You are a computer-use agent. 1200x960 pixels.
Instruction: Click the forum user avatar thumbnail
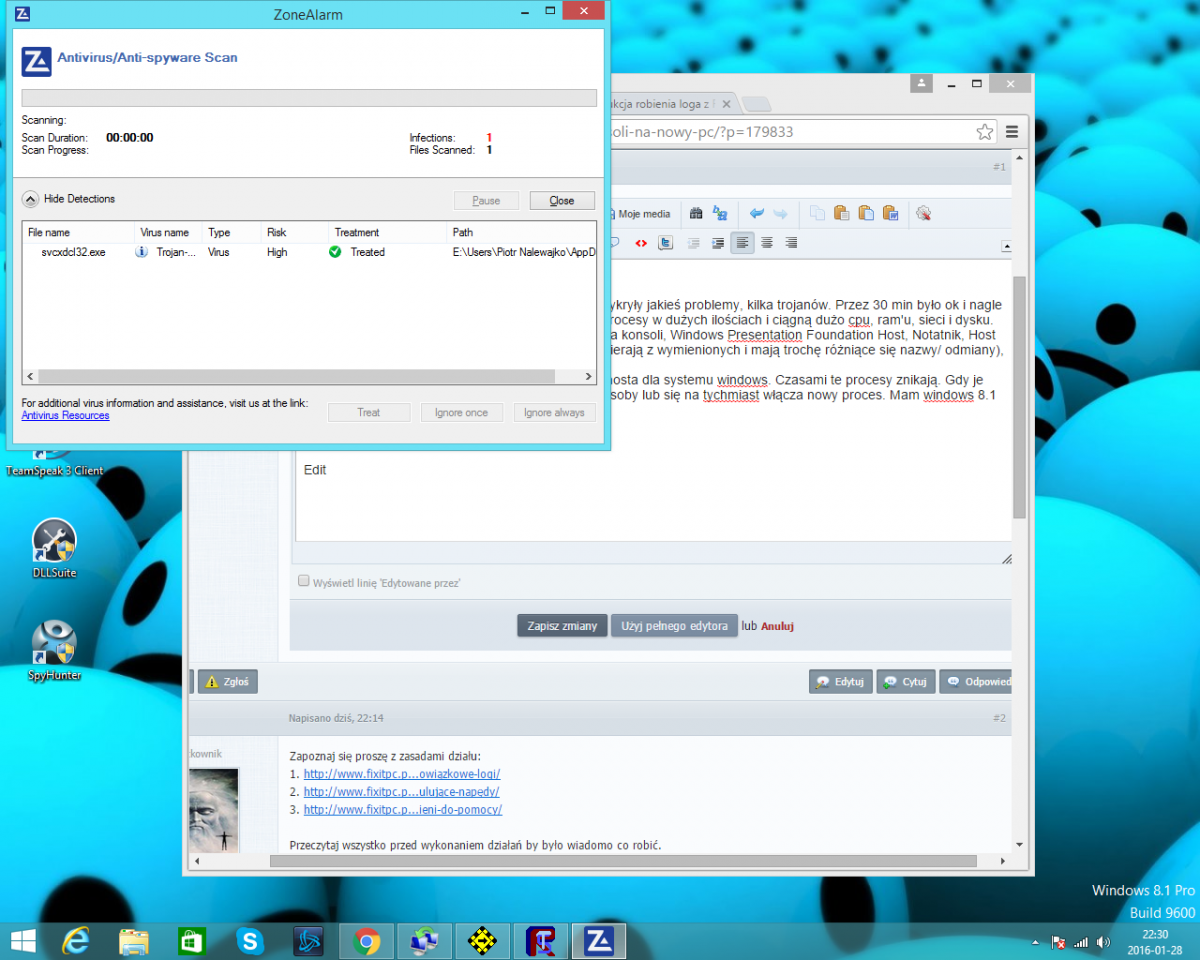(x=214, y=810)
